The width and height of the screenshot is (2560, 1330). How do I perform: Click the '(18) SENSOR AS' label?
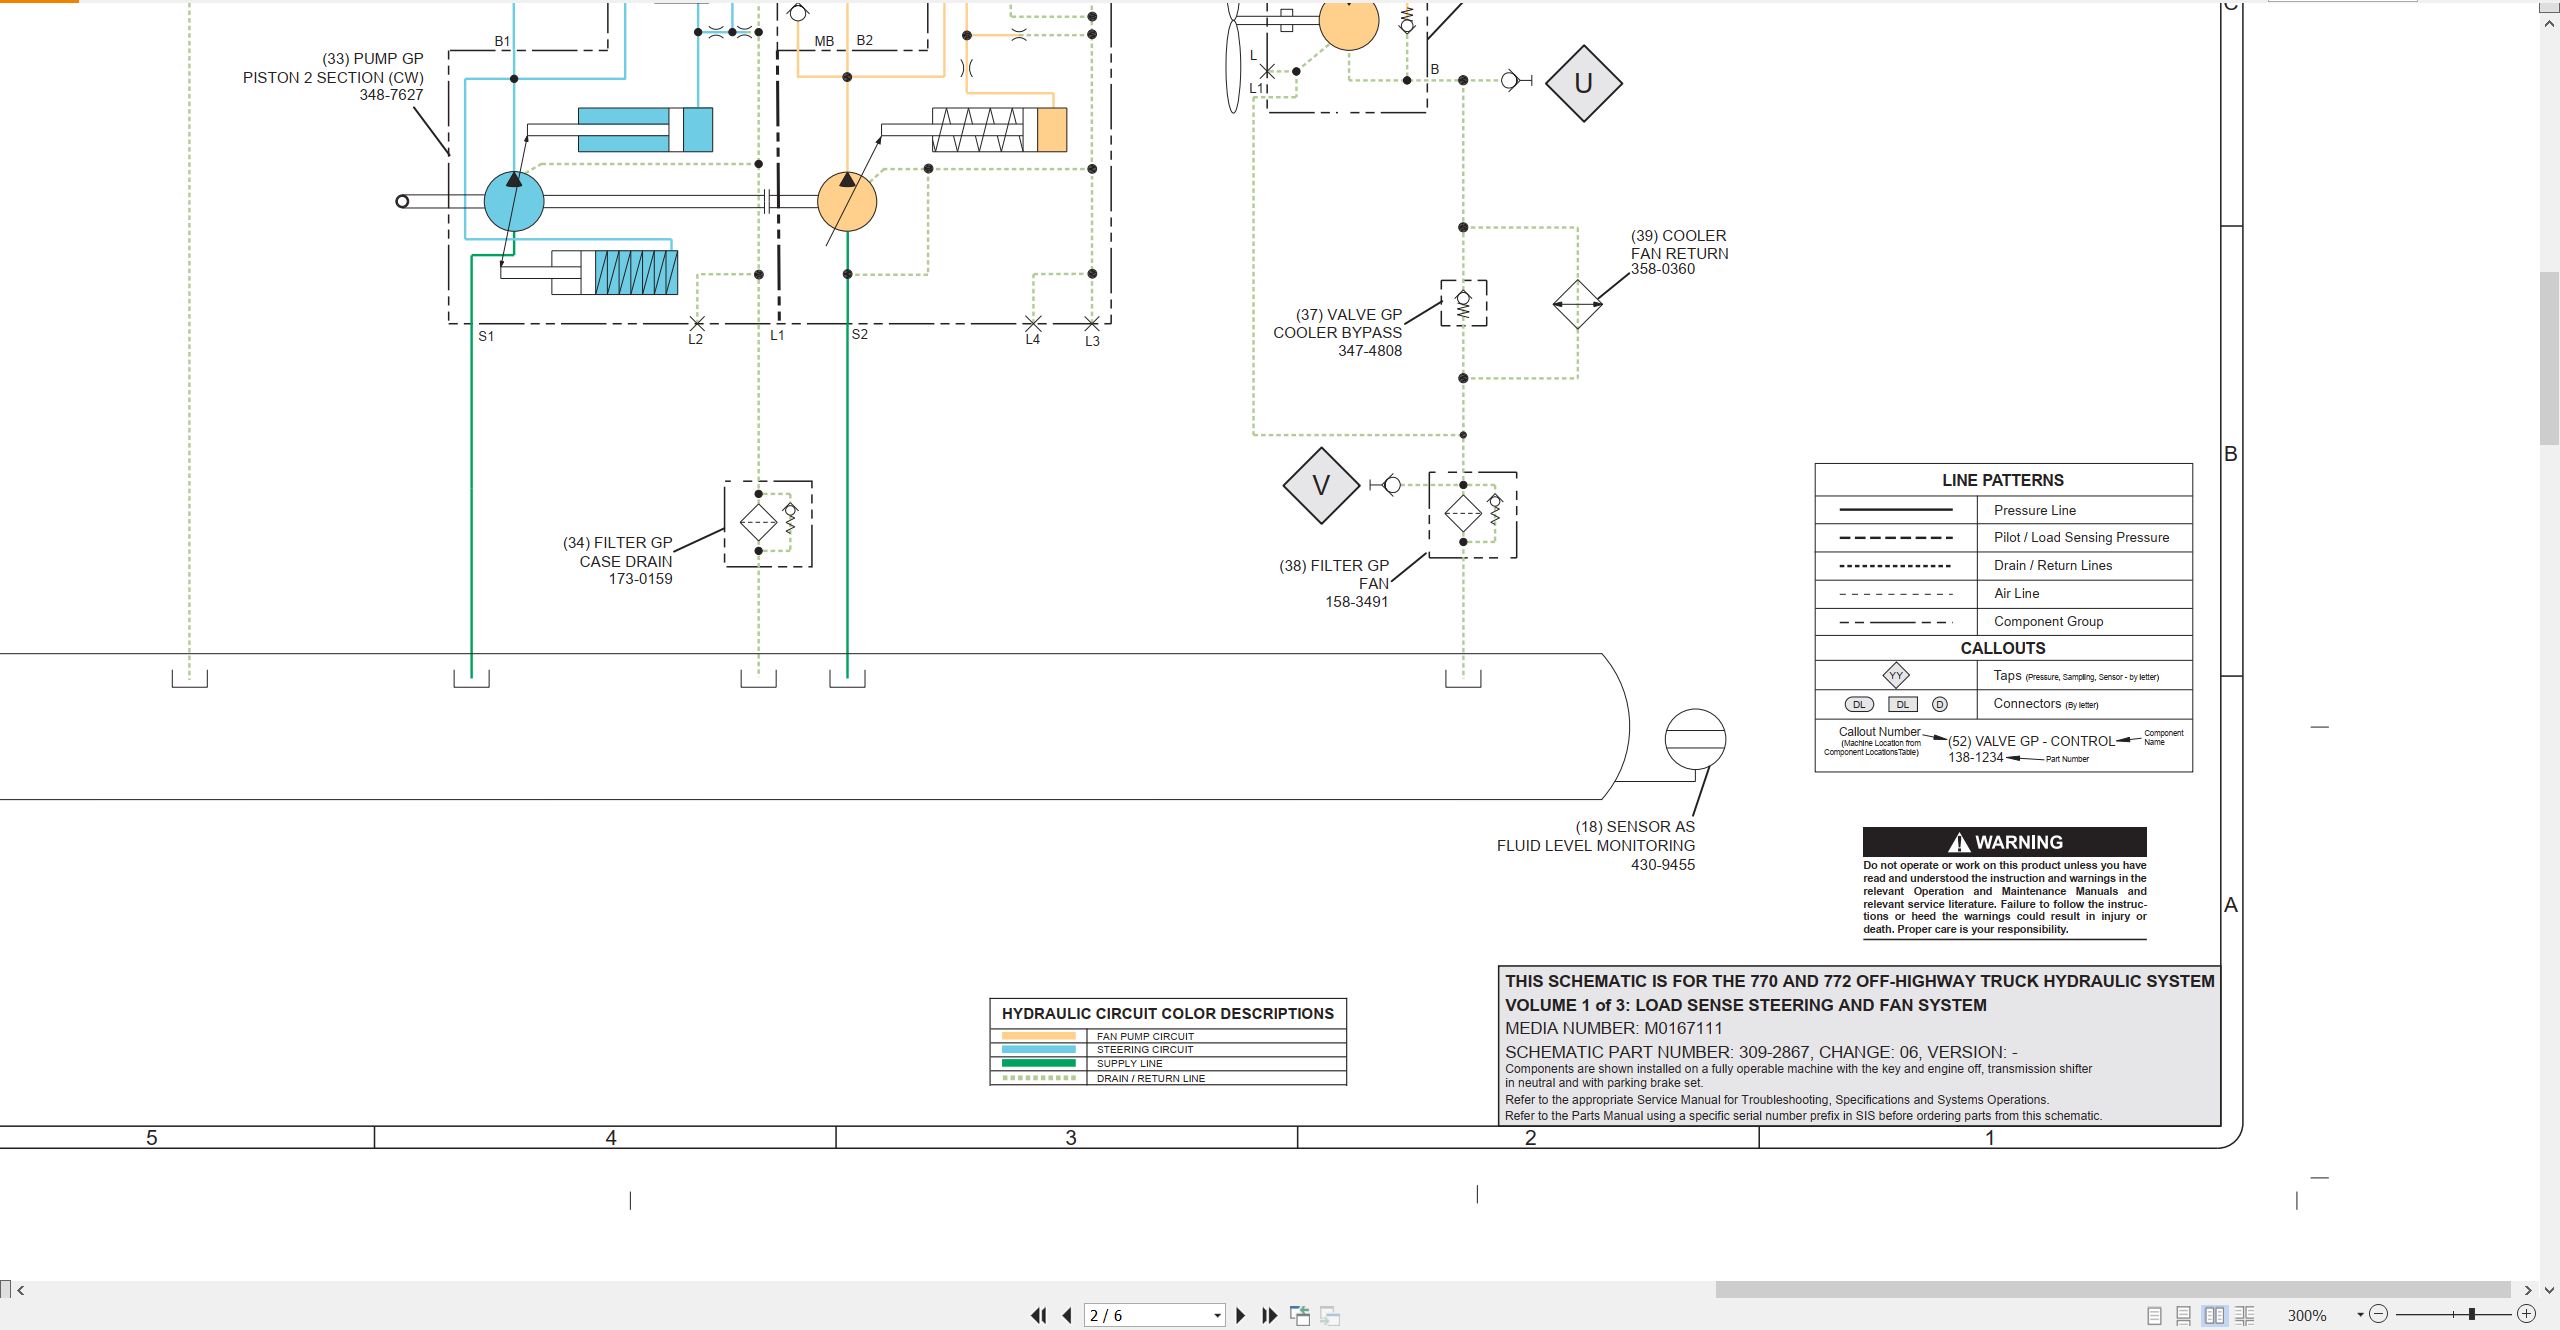click(x=1636, y=827)
